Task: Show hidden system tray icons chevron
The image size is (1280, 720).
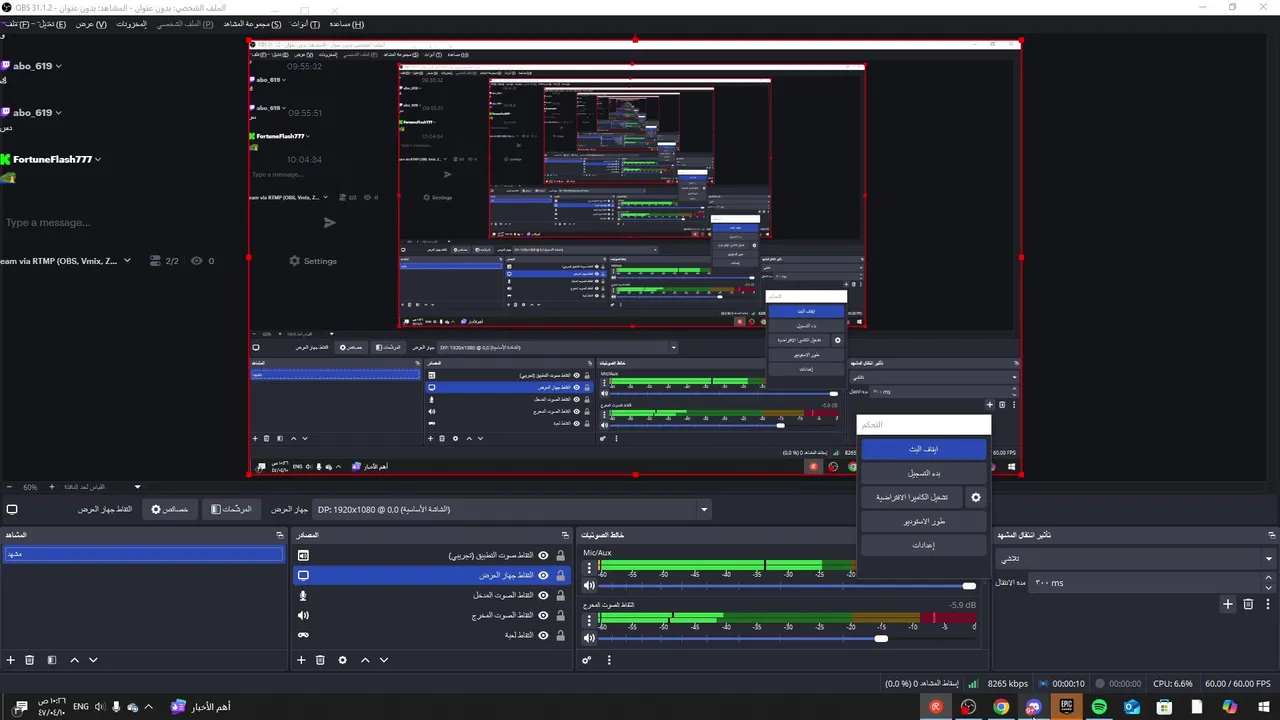Action: 149,707
